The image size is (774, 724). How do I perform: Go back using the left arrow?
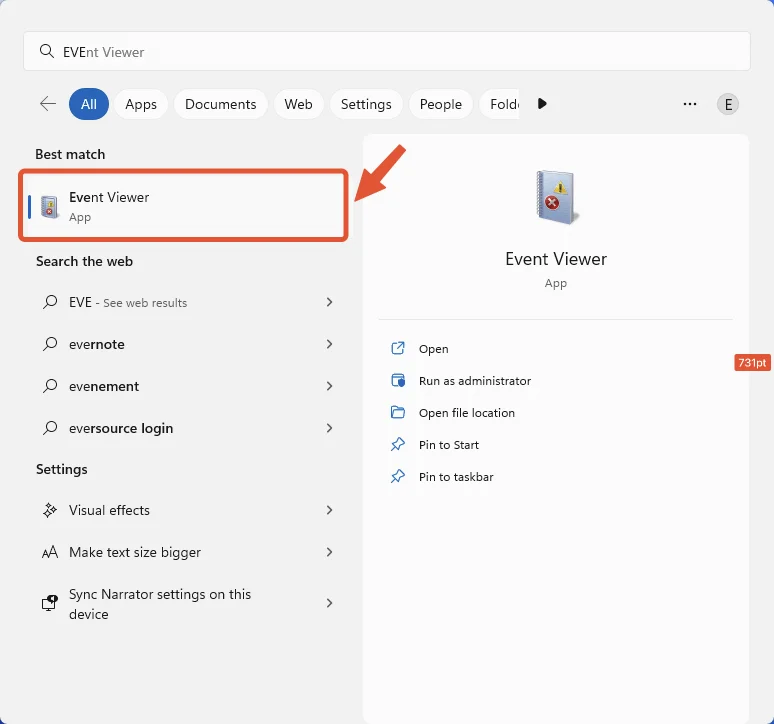coord(48,104)
